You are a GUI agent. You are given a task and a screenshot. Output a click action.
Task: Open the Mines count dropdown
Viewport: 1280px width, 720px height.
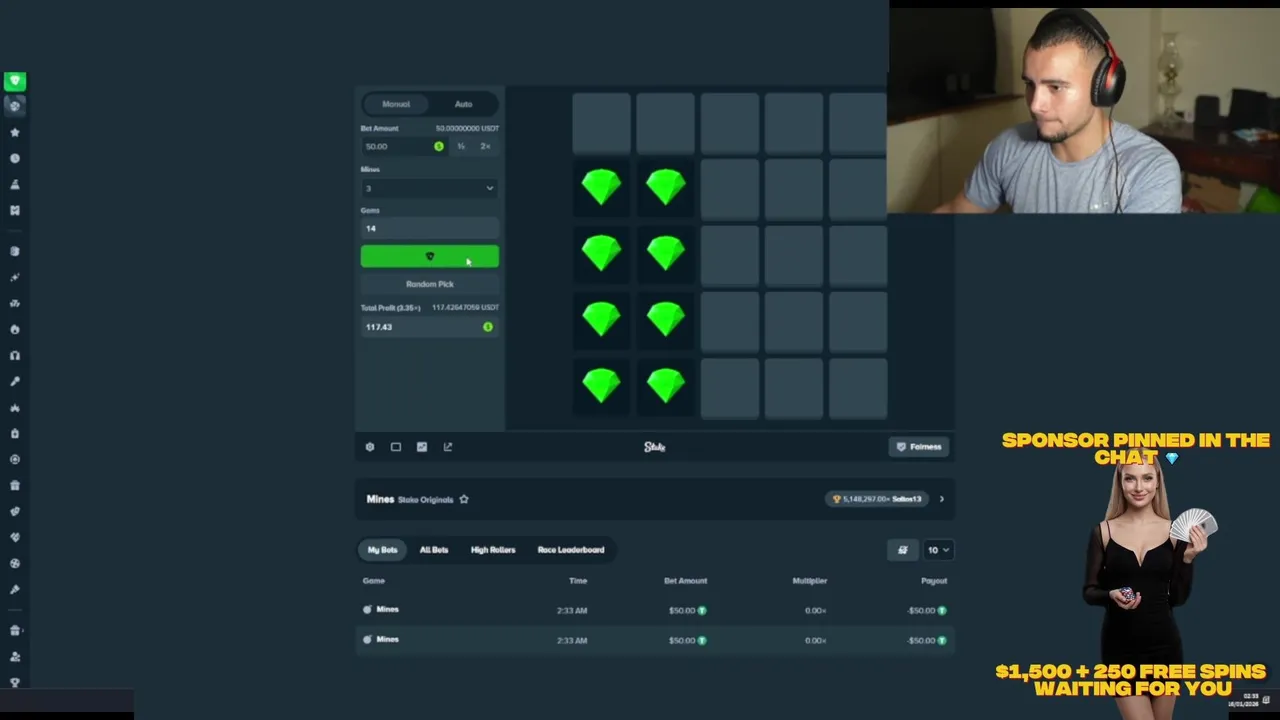[429, 188]
